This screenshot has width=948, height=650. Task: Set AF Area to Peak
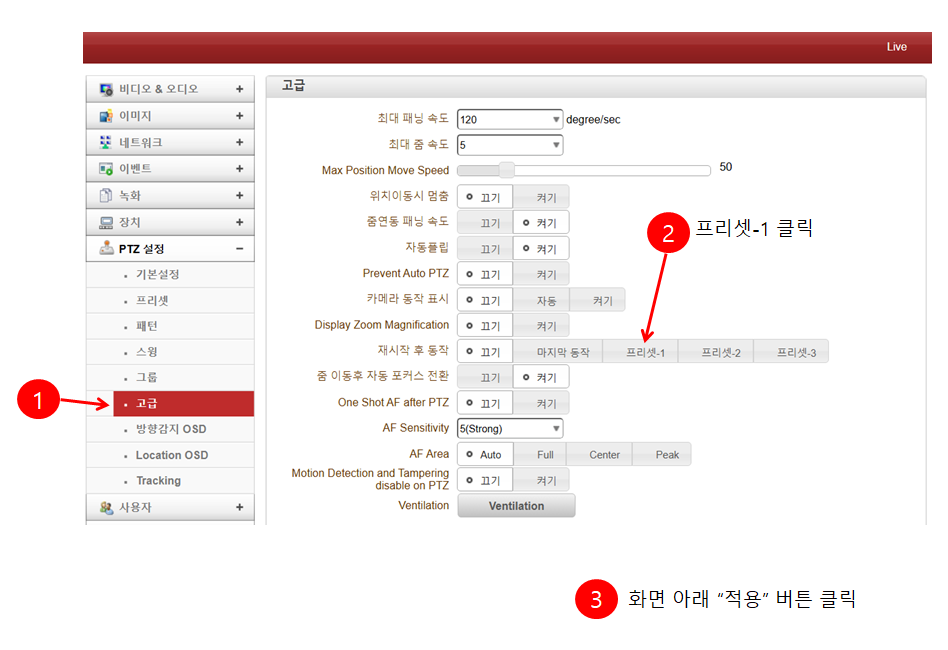662,454
